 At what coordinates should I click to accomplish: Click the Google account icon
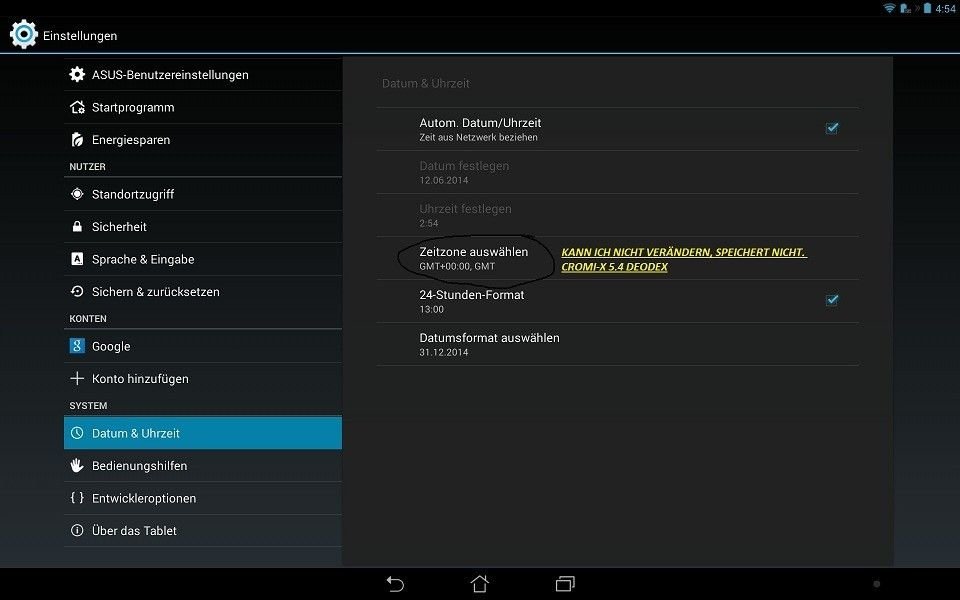[77, 346]
